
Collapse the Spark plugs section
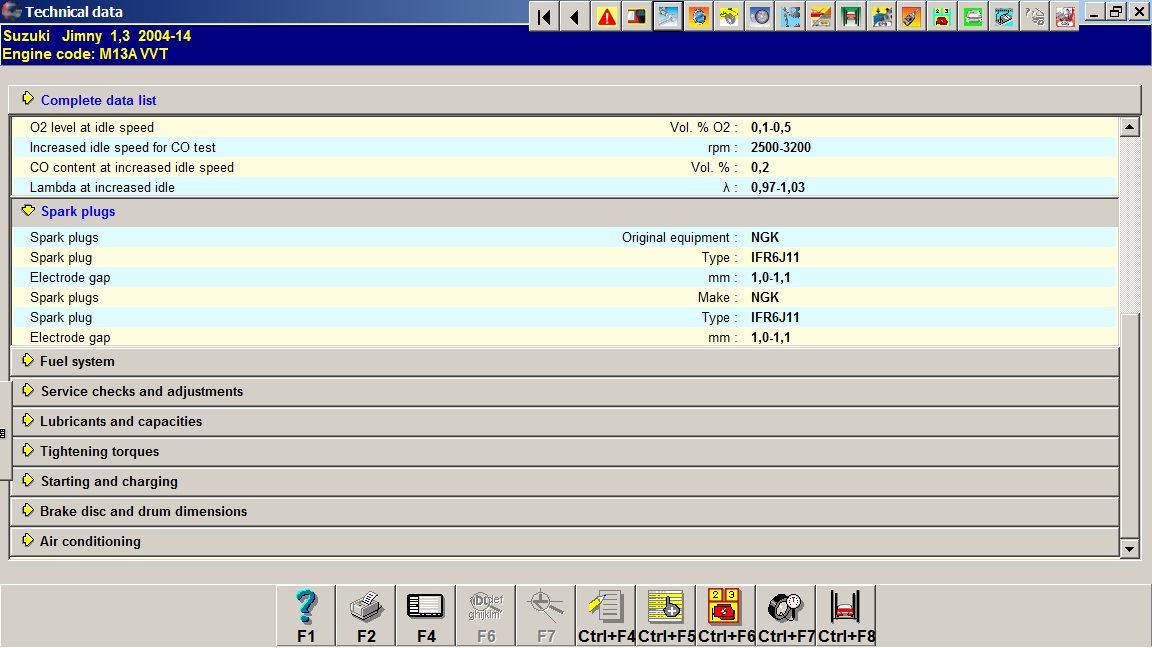pos(77,211)
